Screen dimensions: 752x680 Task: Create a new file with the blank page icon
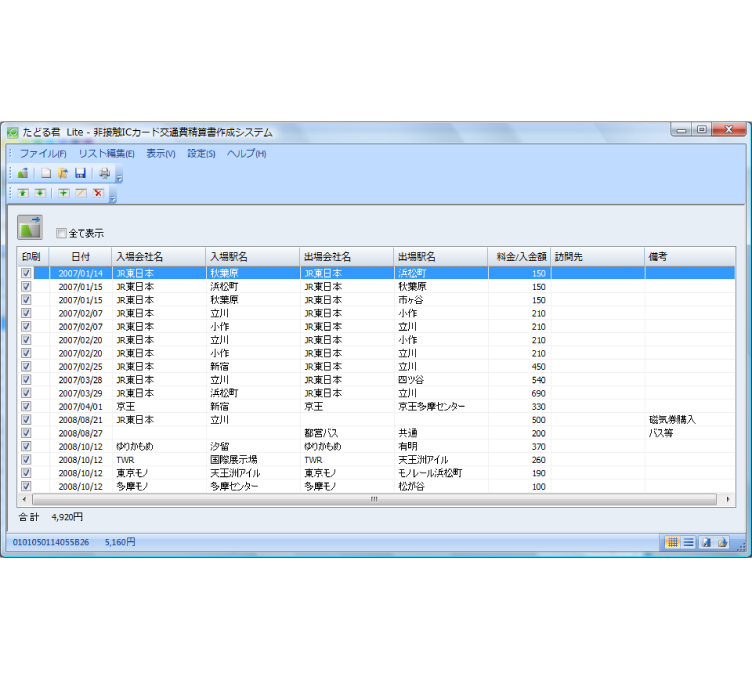point(46,173)
